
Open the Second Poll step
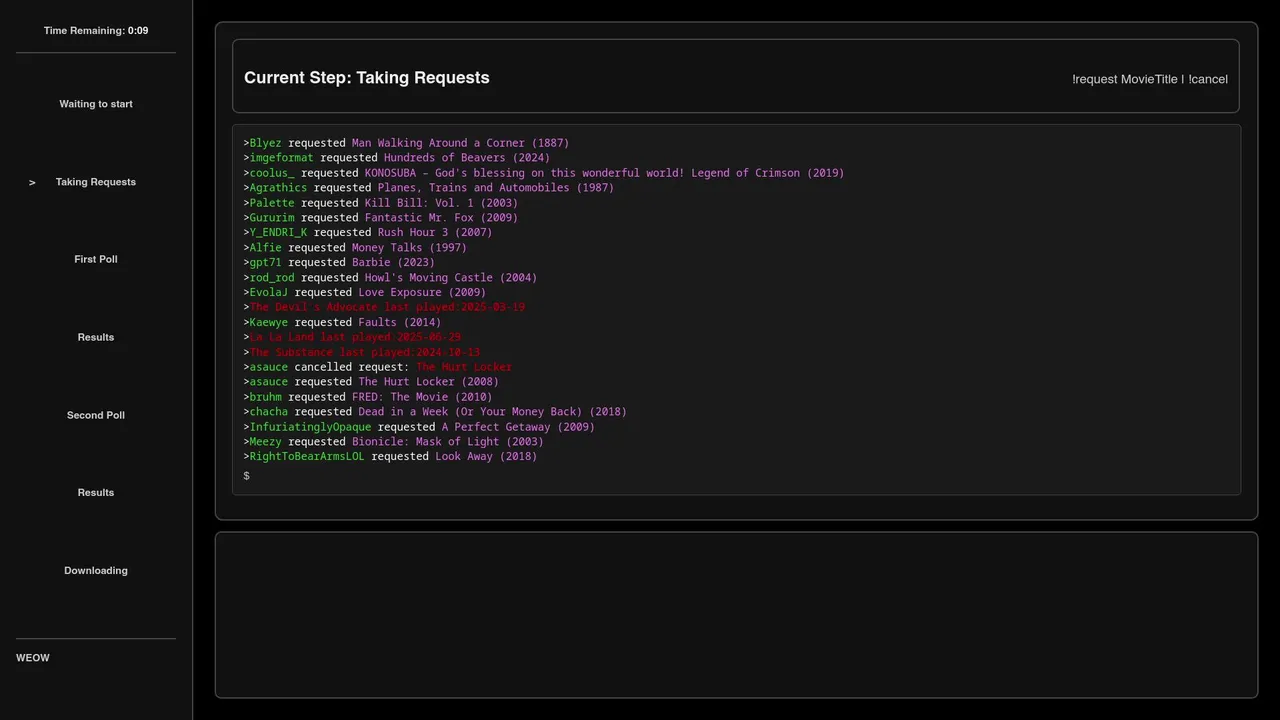[x=96, y=415]
